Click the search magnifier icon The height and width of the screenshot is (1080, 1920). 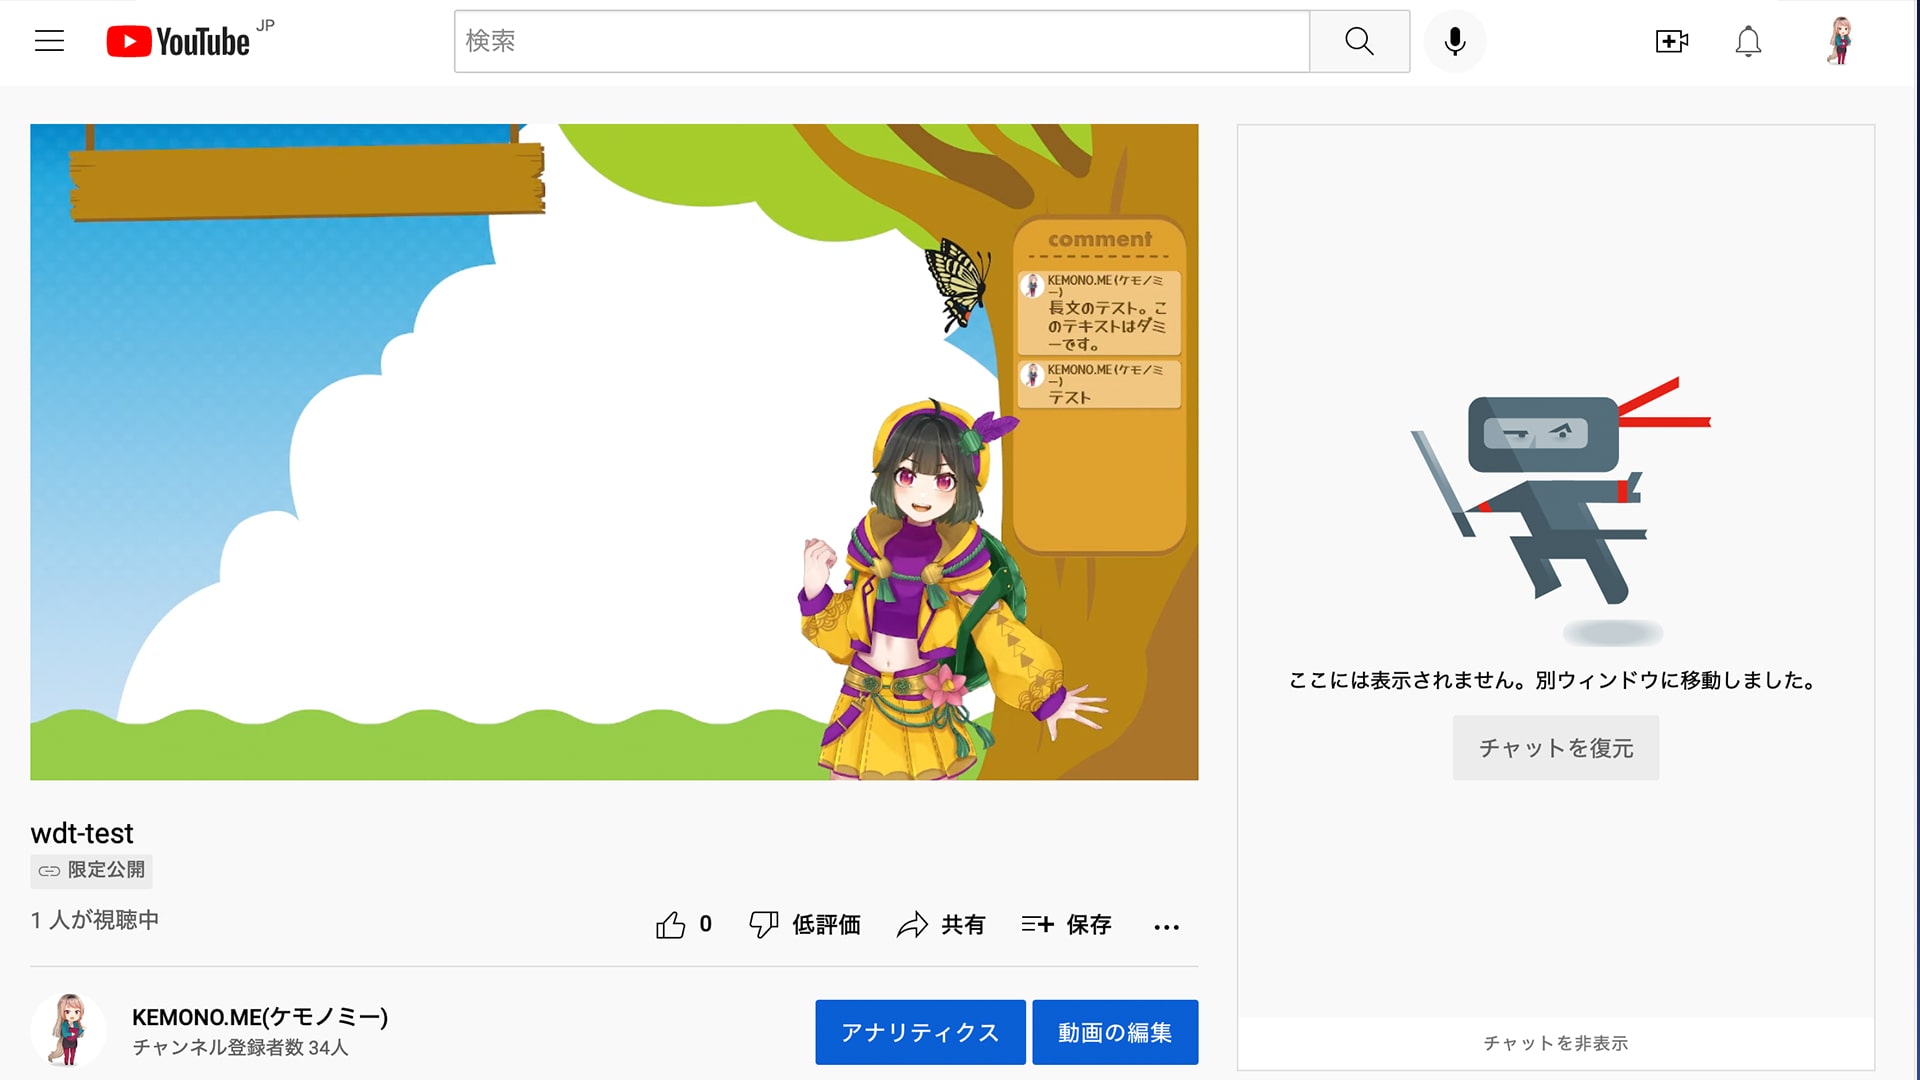tap(1358, 41)
